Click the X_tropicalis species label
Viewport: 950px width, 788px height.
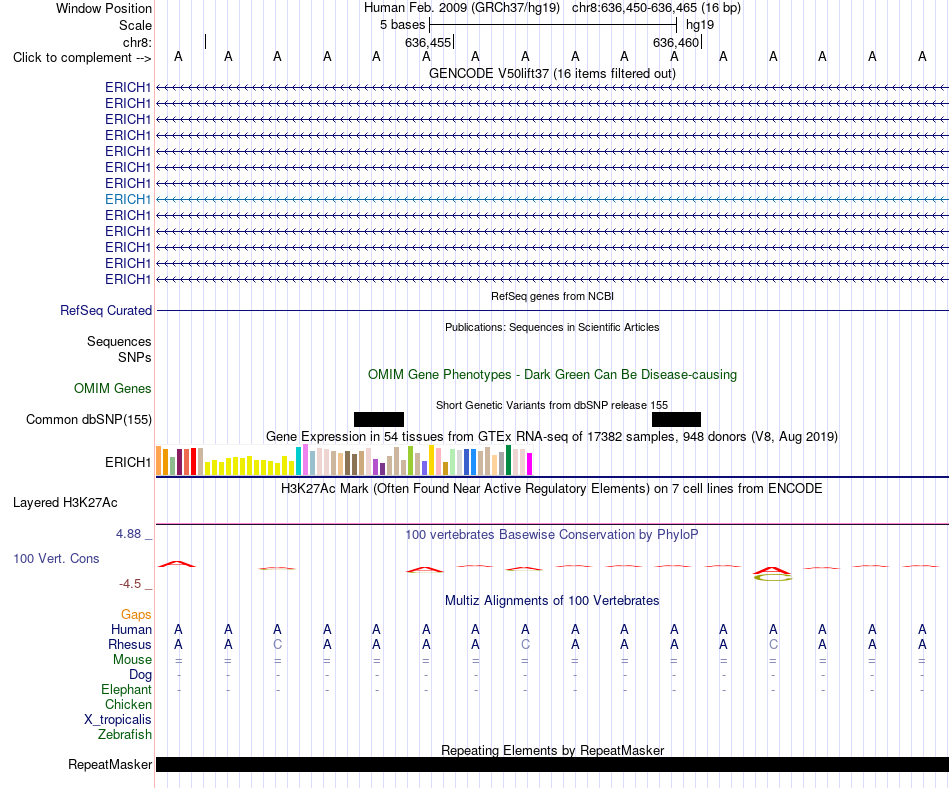pyautogui.click(x=118, y=719)
